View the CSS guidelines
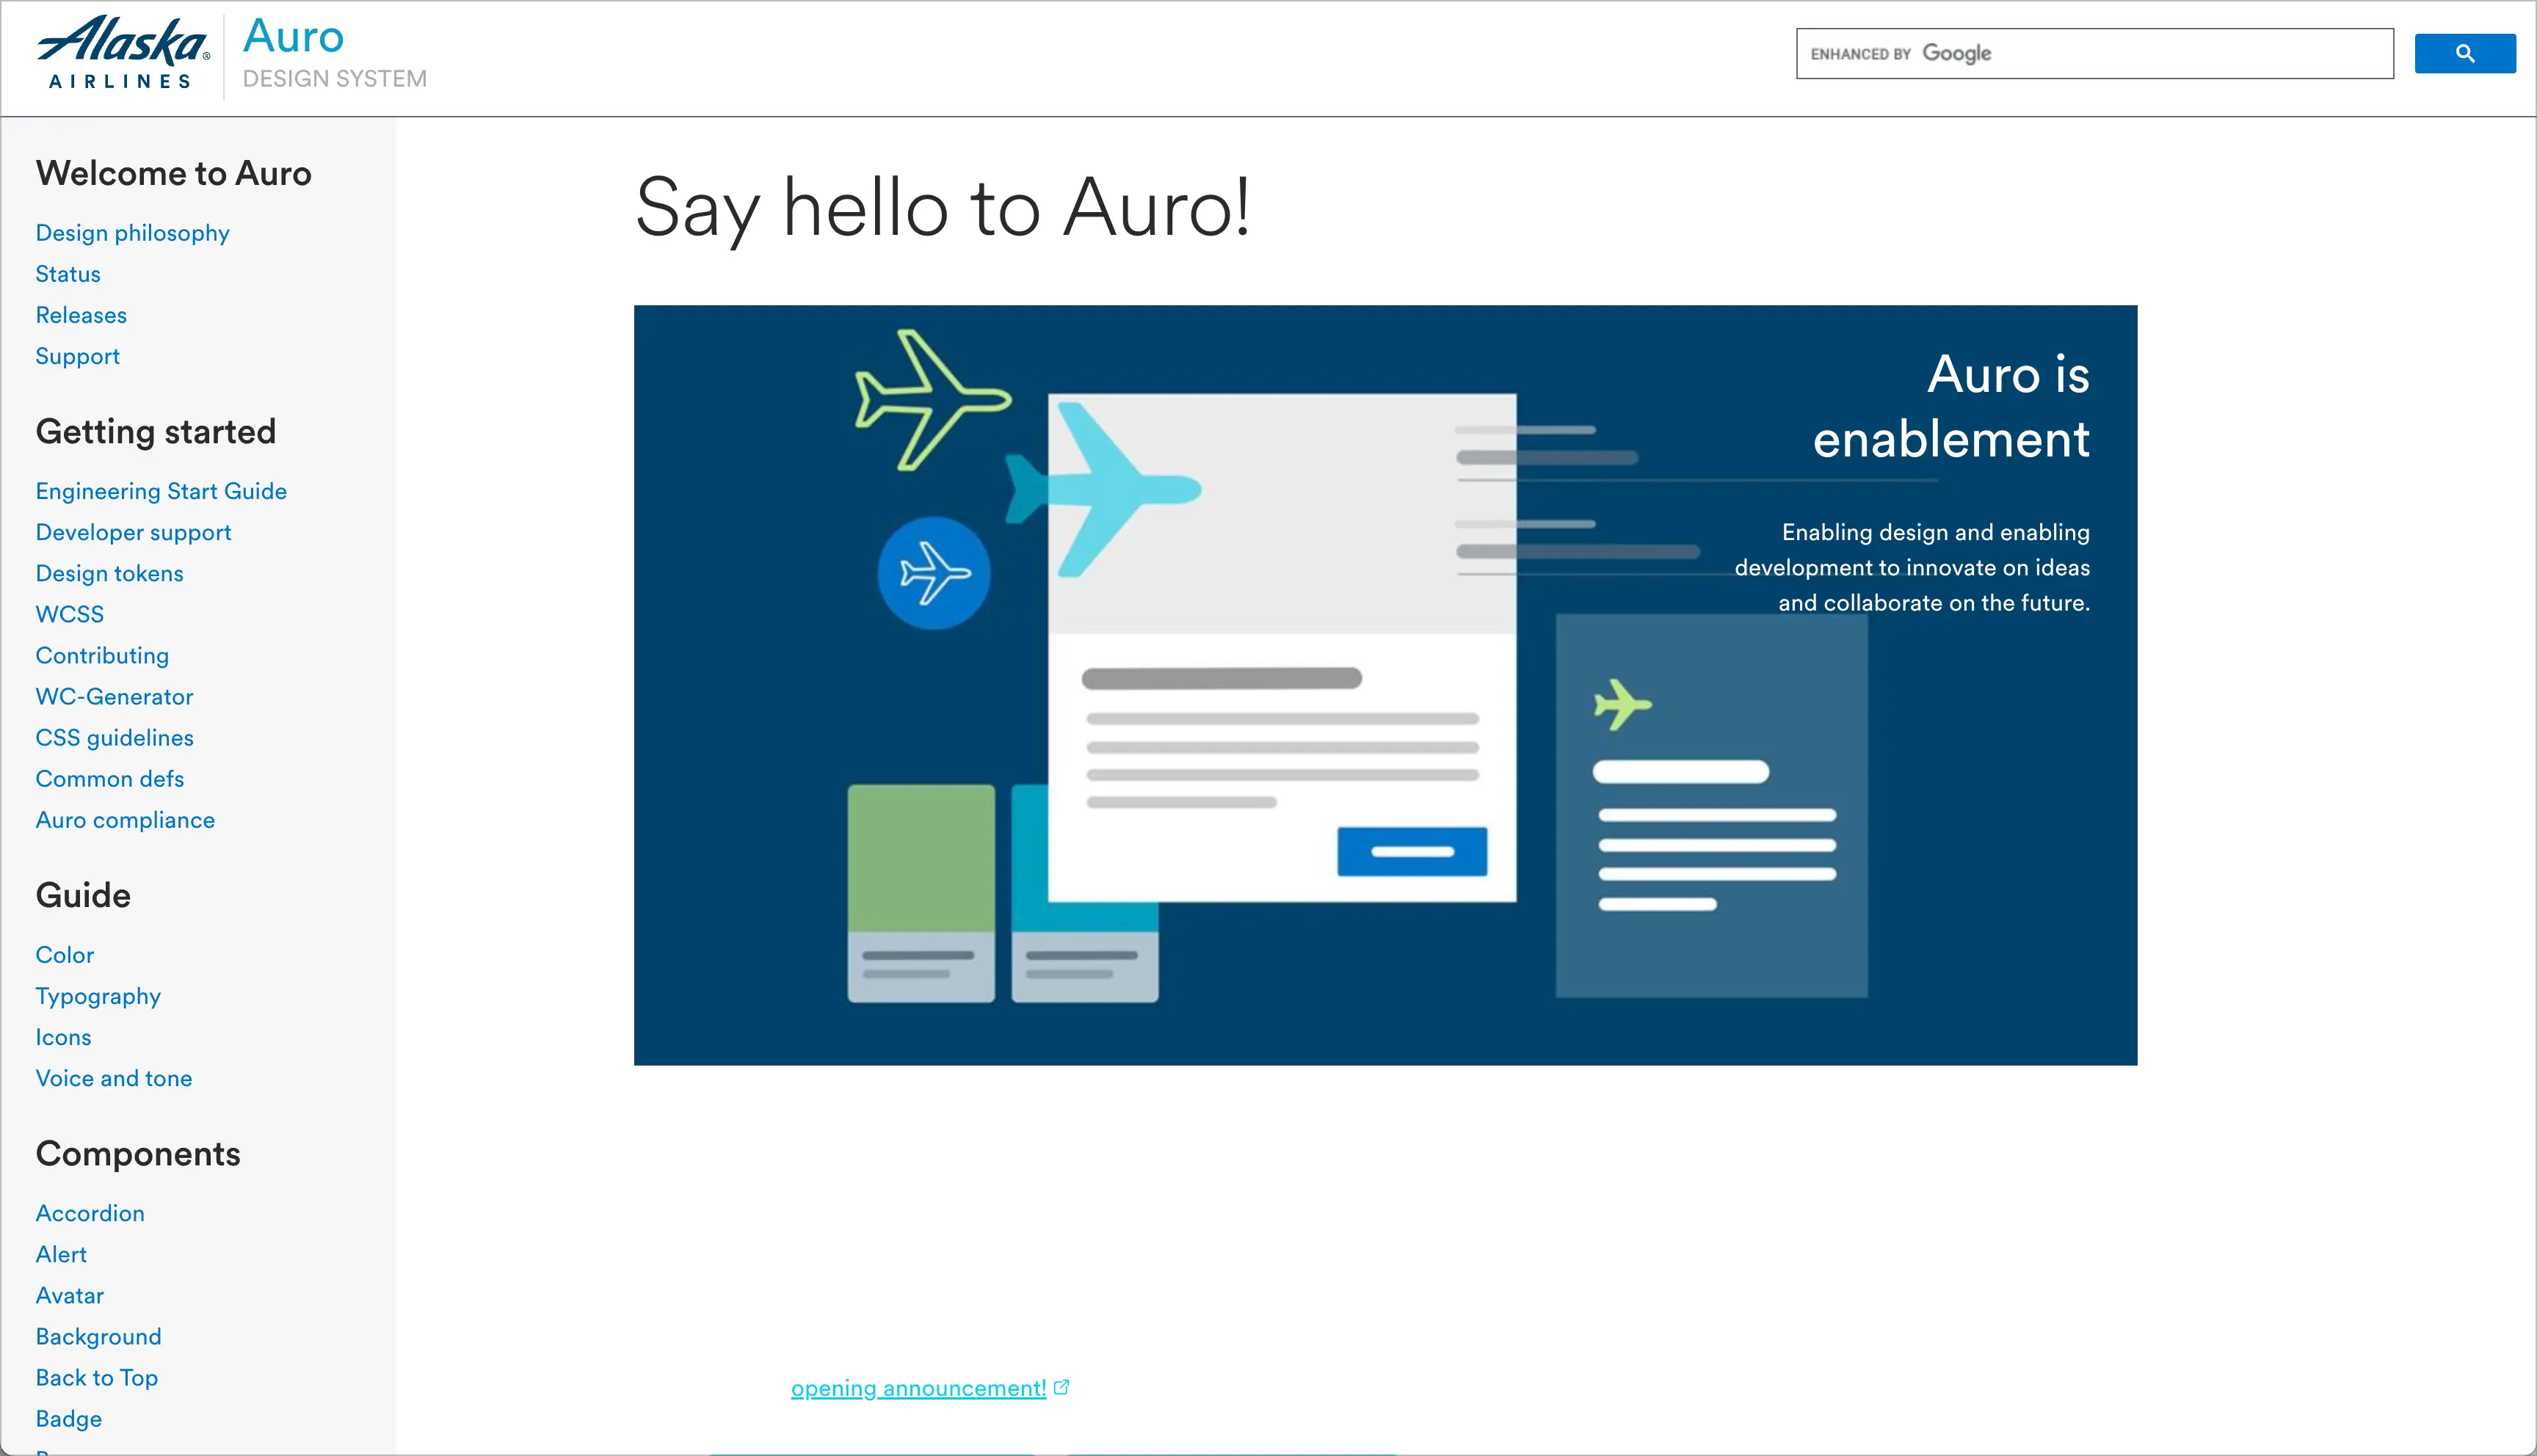This screenshot has width=2537, height=1456. point(115,737)
